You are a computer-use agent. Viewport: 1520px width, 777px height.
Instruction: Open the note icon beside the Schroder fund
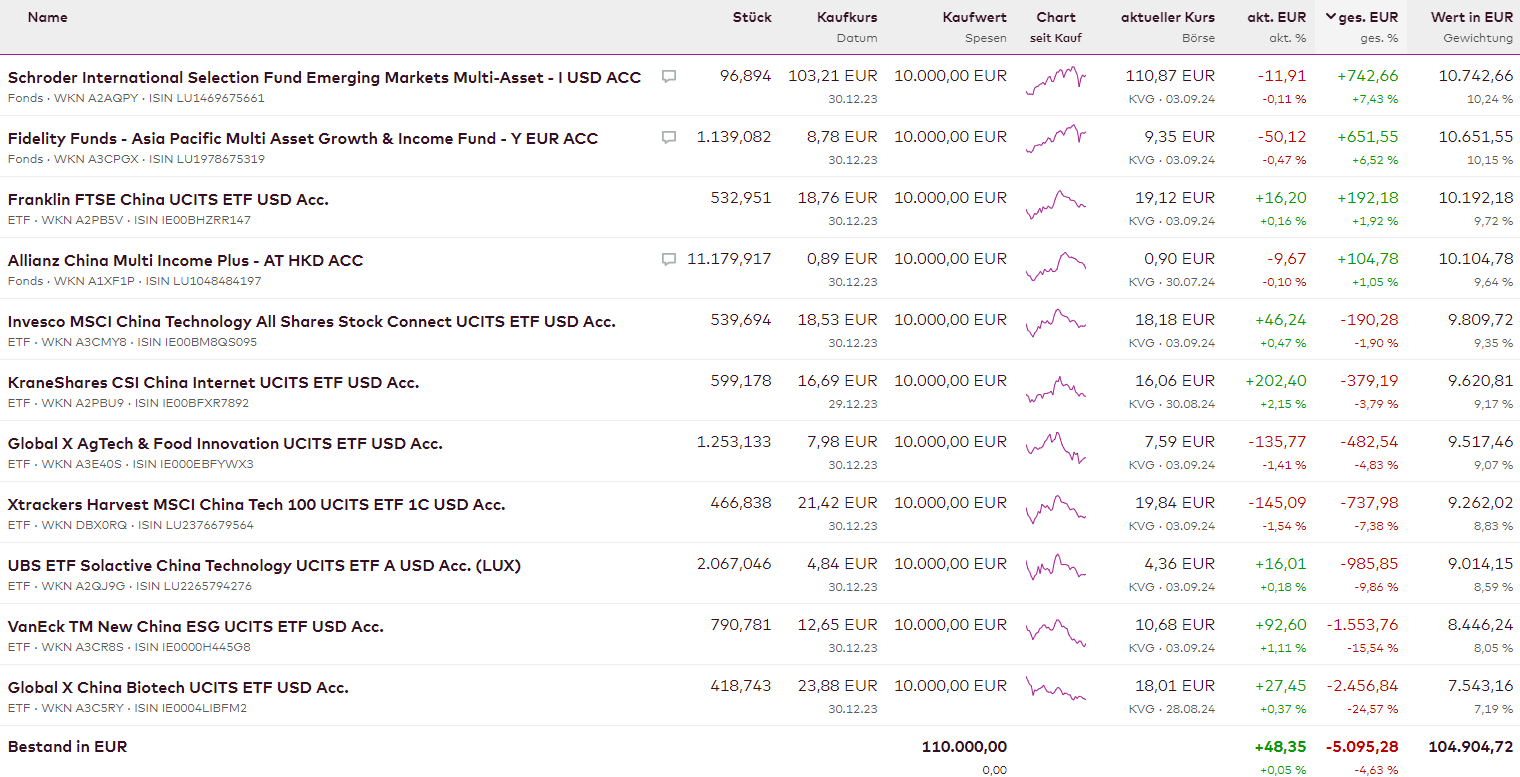click(x=669, y=76)
